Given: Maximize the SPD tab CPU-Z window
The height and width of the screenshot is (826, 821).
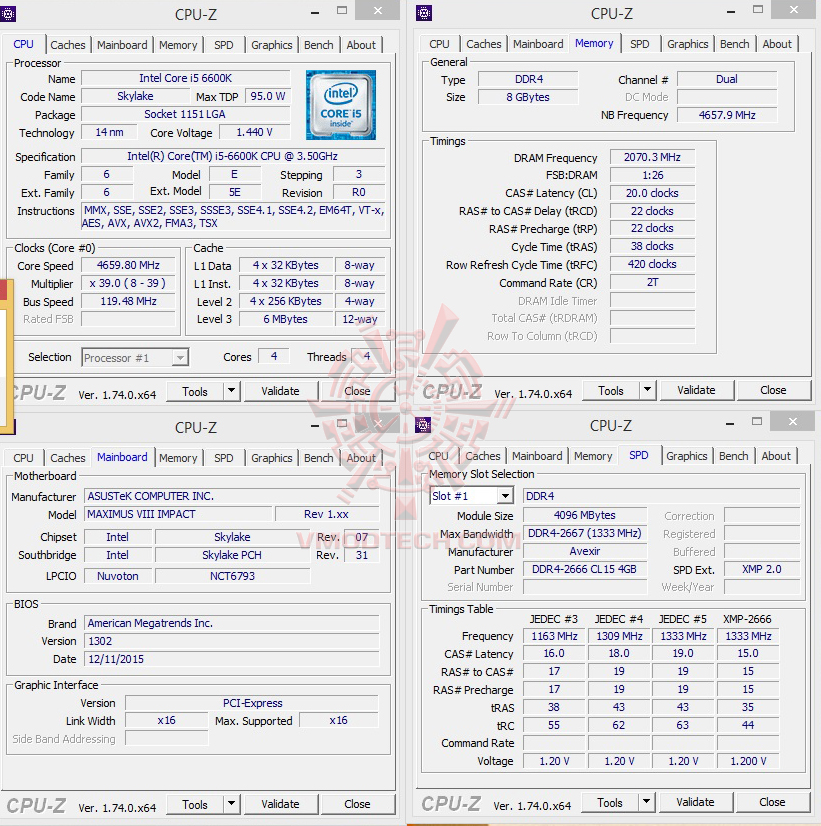Looking at the screenshot, I should tap(757, 421).
